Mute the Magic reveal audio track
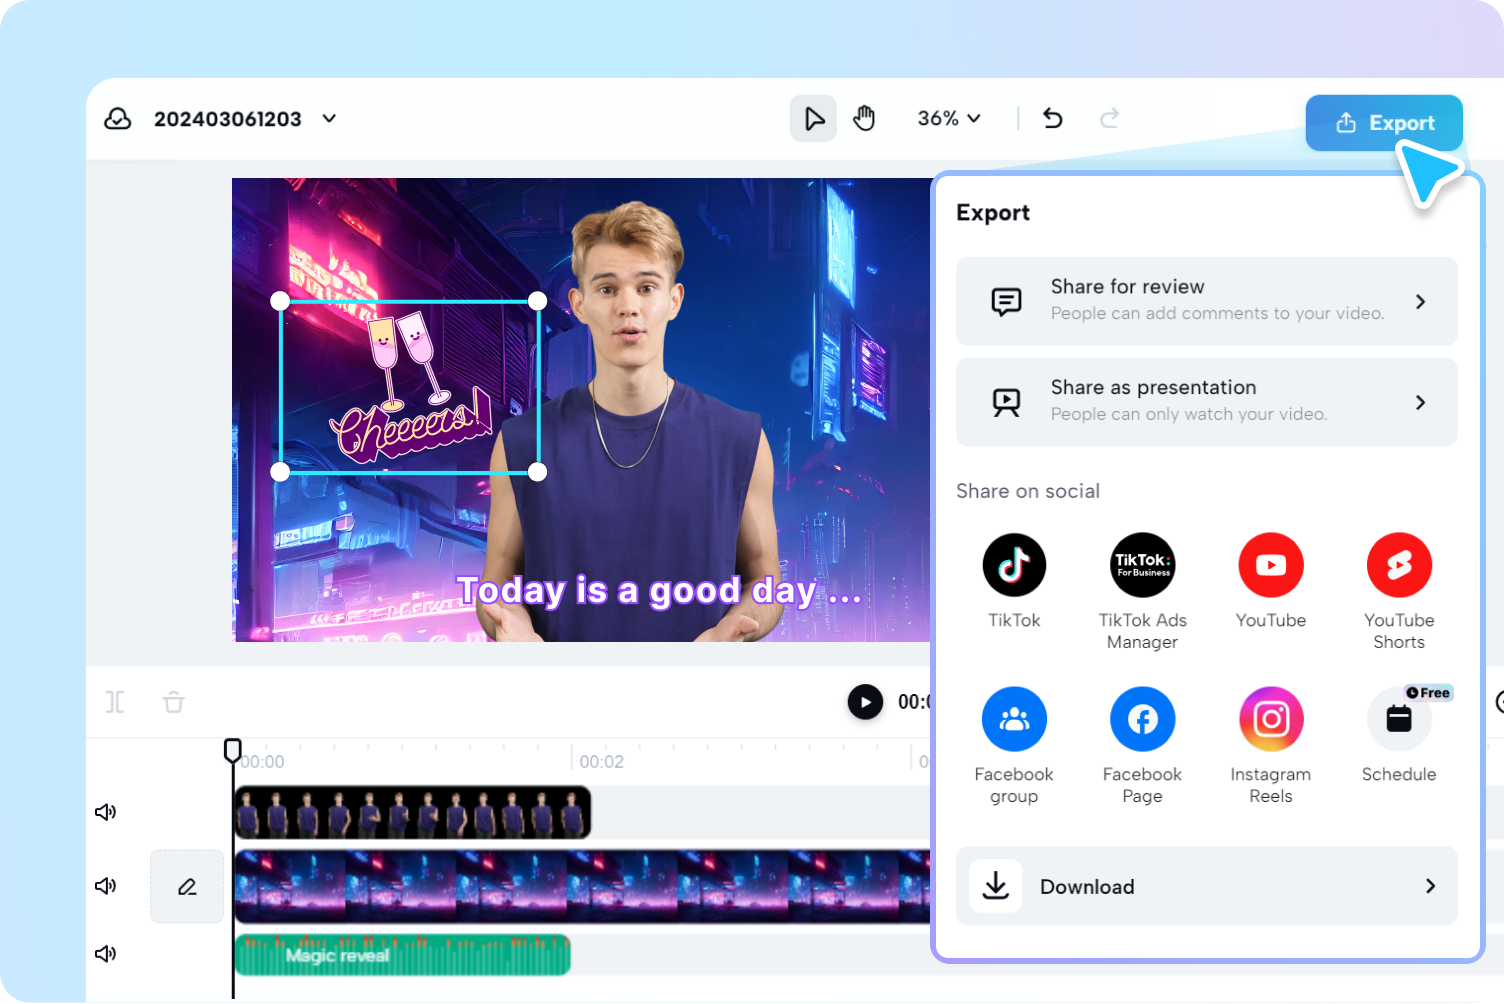1504x1004 pixels. pos(105,954)
